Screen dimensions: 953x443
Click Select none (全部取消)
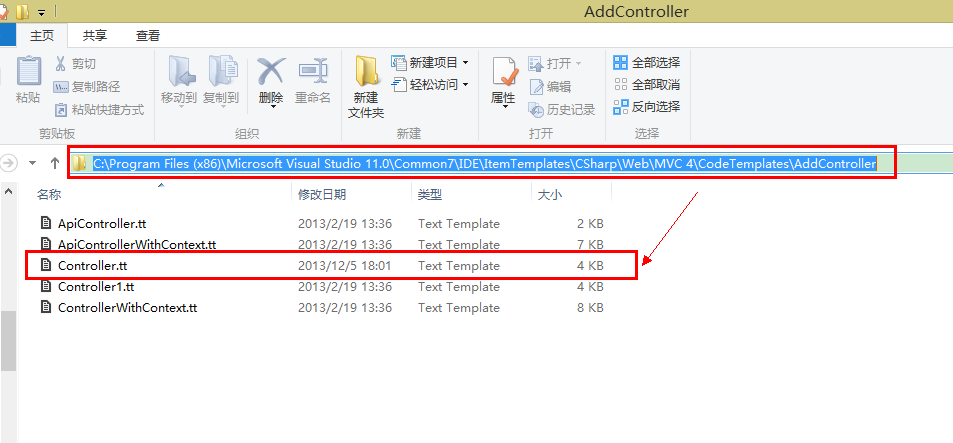646,84
